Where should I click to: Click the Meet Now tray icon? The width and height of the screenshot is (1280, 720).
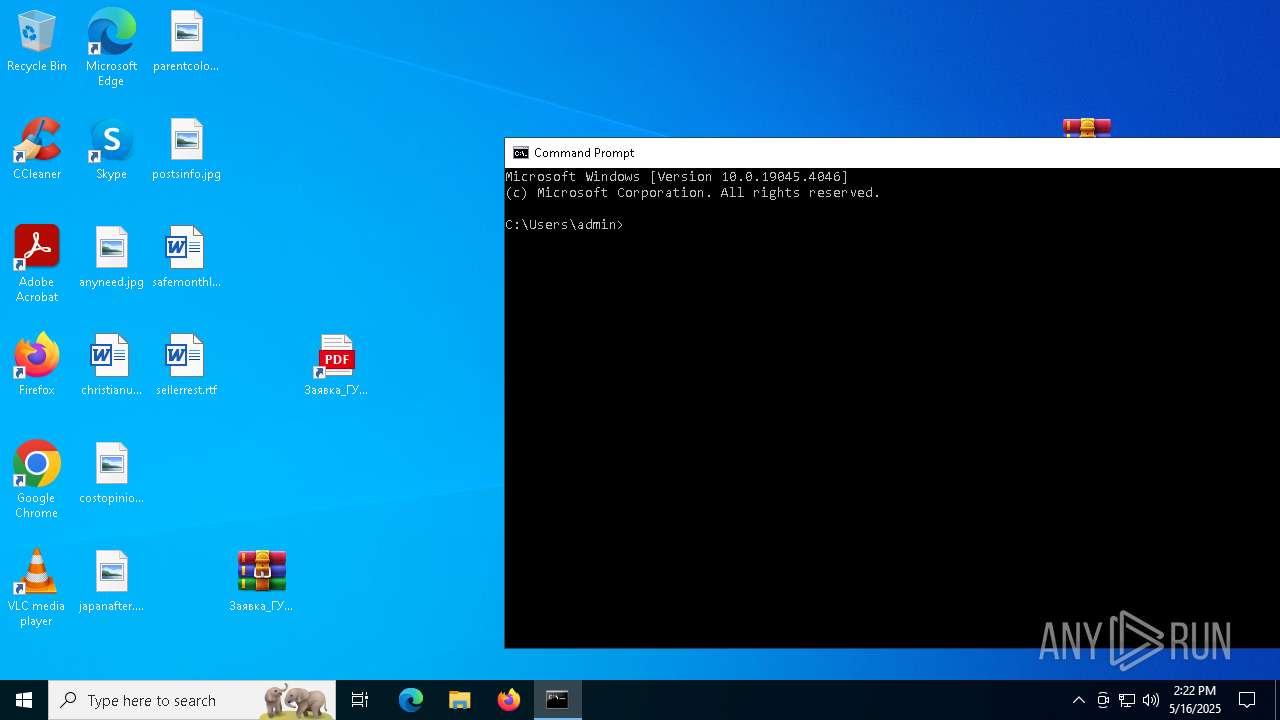click(1103, 700)
